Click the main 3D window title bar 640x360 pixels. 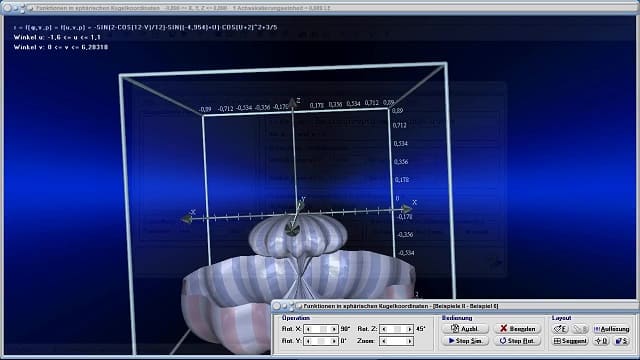(x=320, y=8)
